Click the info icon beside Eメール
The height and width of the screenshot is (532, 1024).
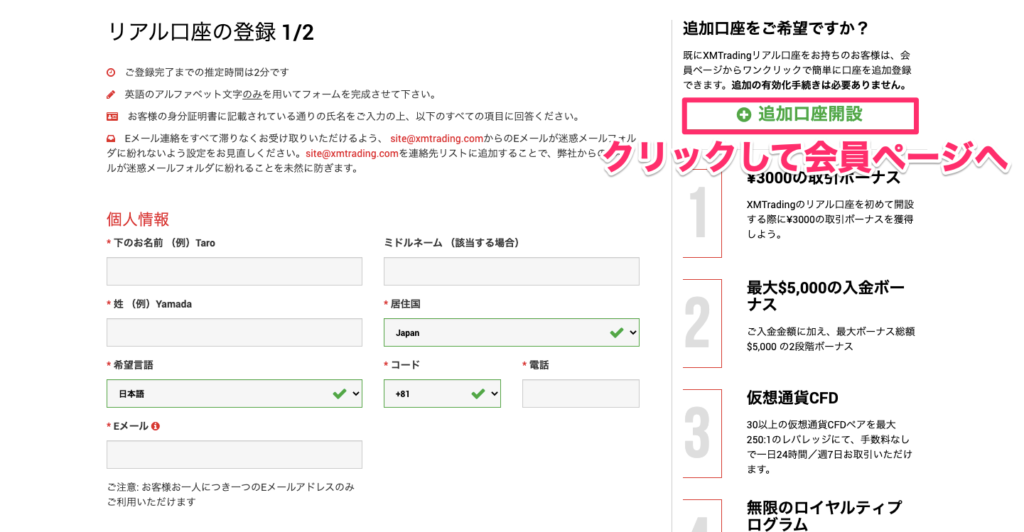tap(155, 426)
